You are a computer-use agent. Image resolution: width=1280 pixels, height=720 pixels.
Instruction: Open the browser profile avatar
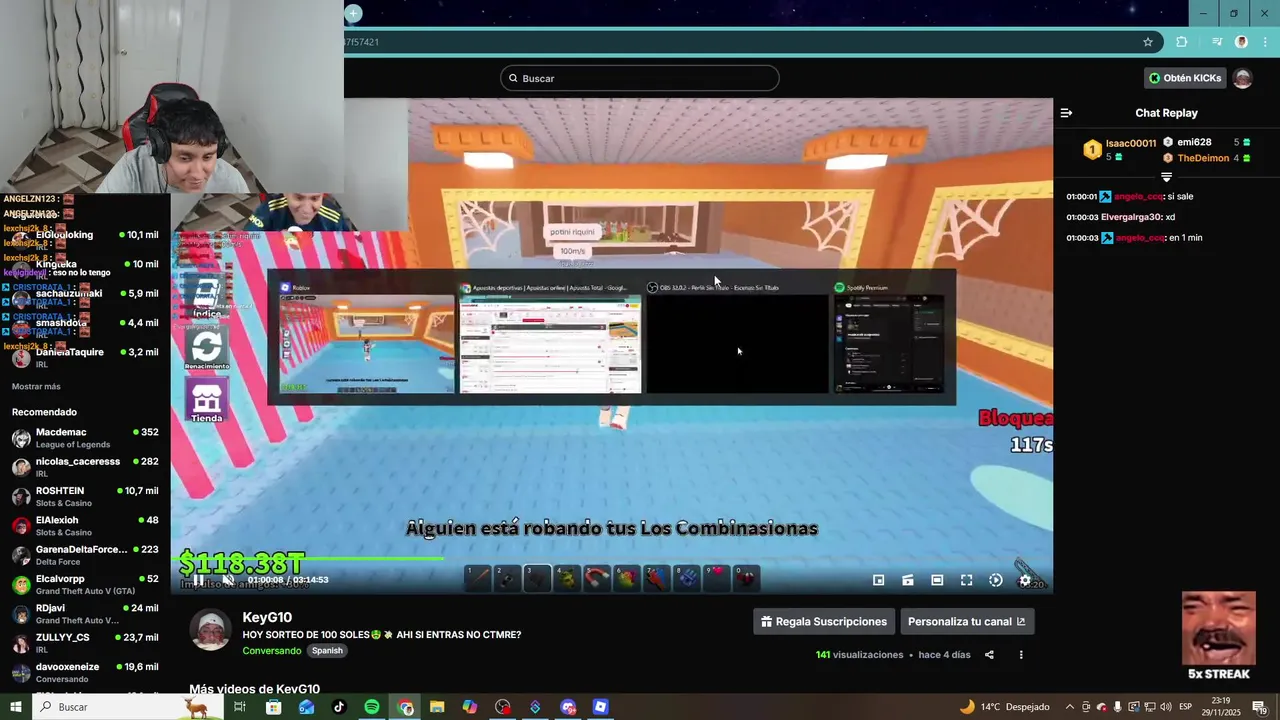[1241, 42]
